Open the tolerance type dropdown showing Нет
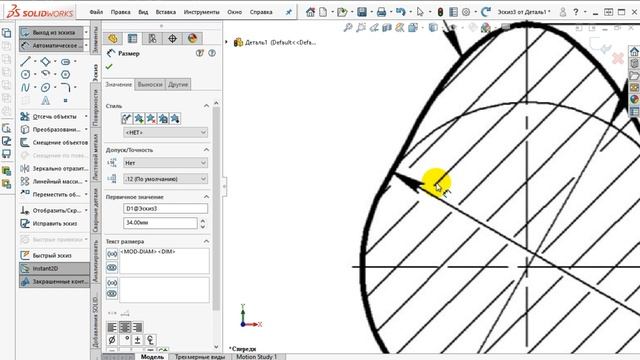The width and height of the screenshot is (640, 360). coord(165,163)
